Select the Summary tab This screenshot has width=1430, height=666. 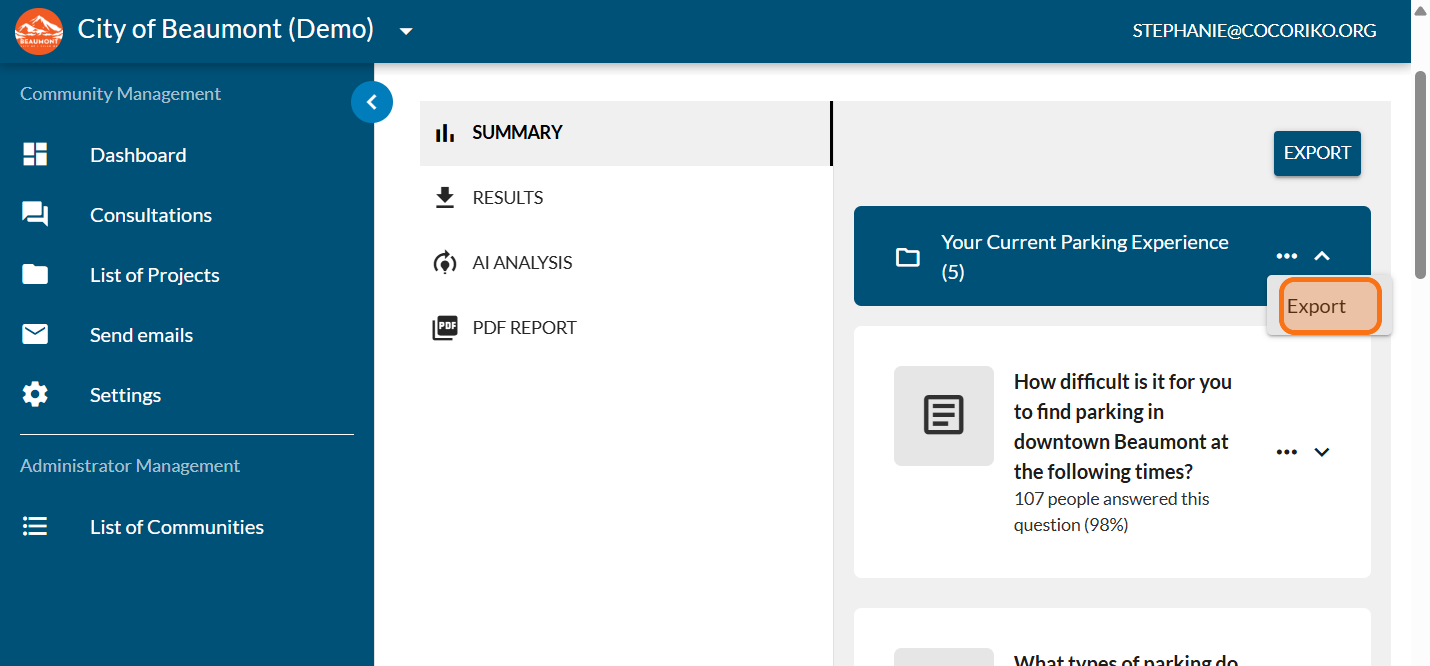point(517,132)
